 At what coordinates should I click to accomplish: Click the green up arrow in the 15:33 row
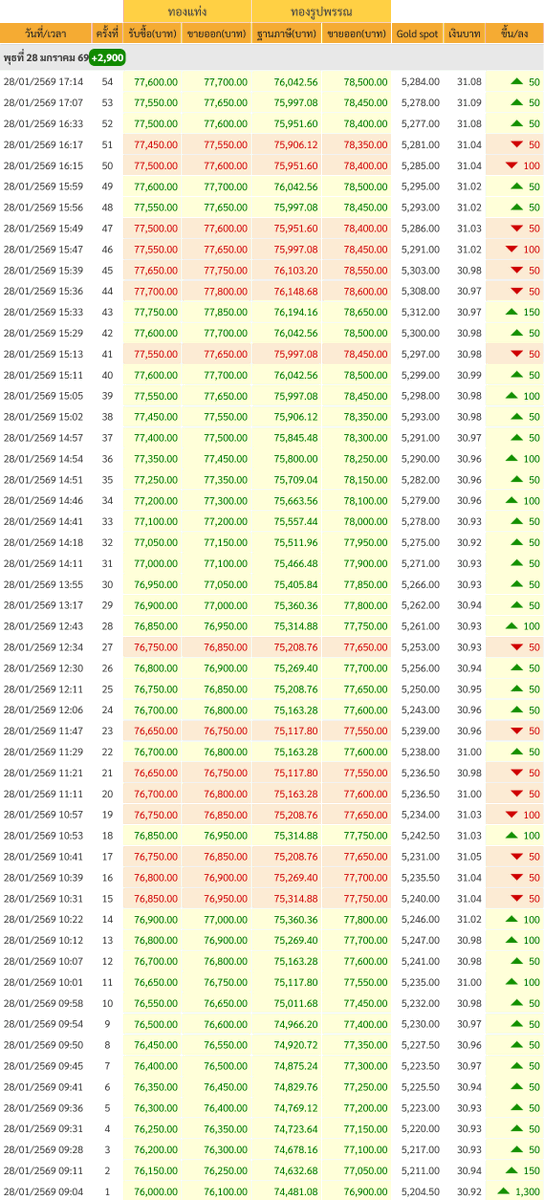point(512,312)
